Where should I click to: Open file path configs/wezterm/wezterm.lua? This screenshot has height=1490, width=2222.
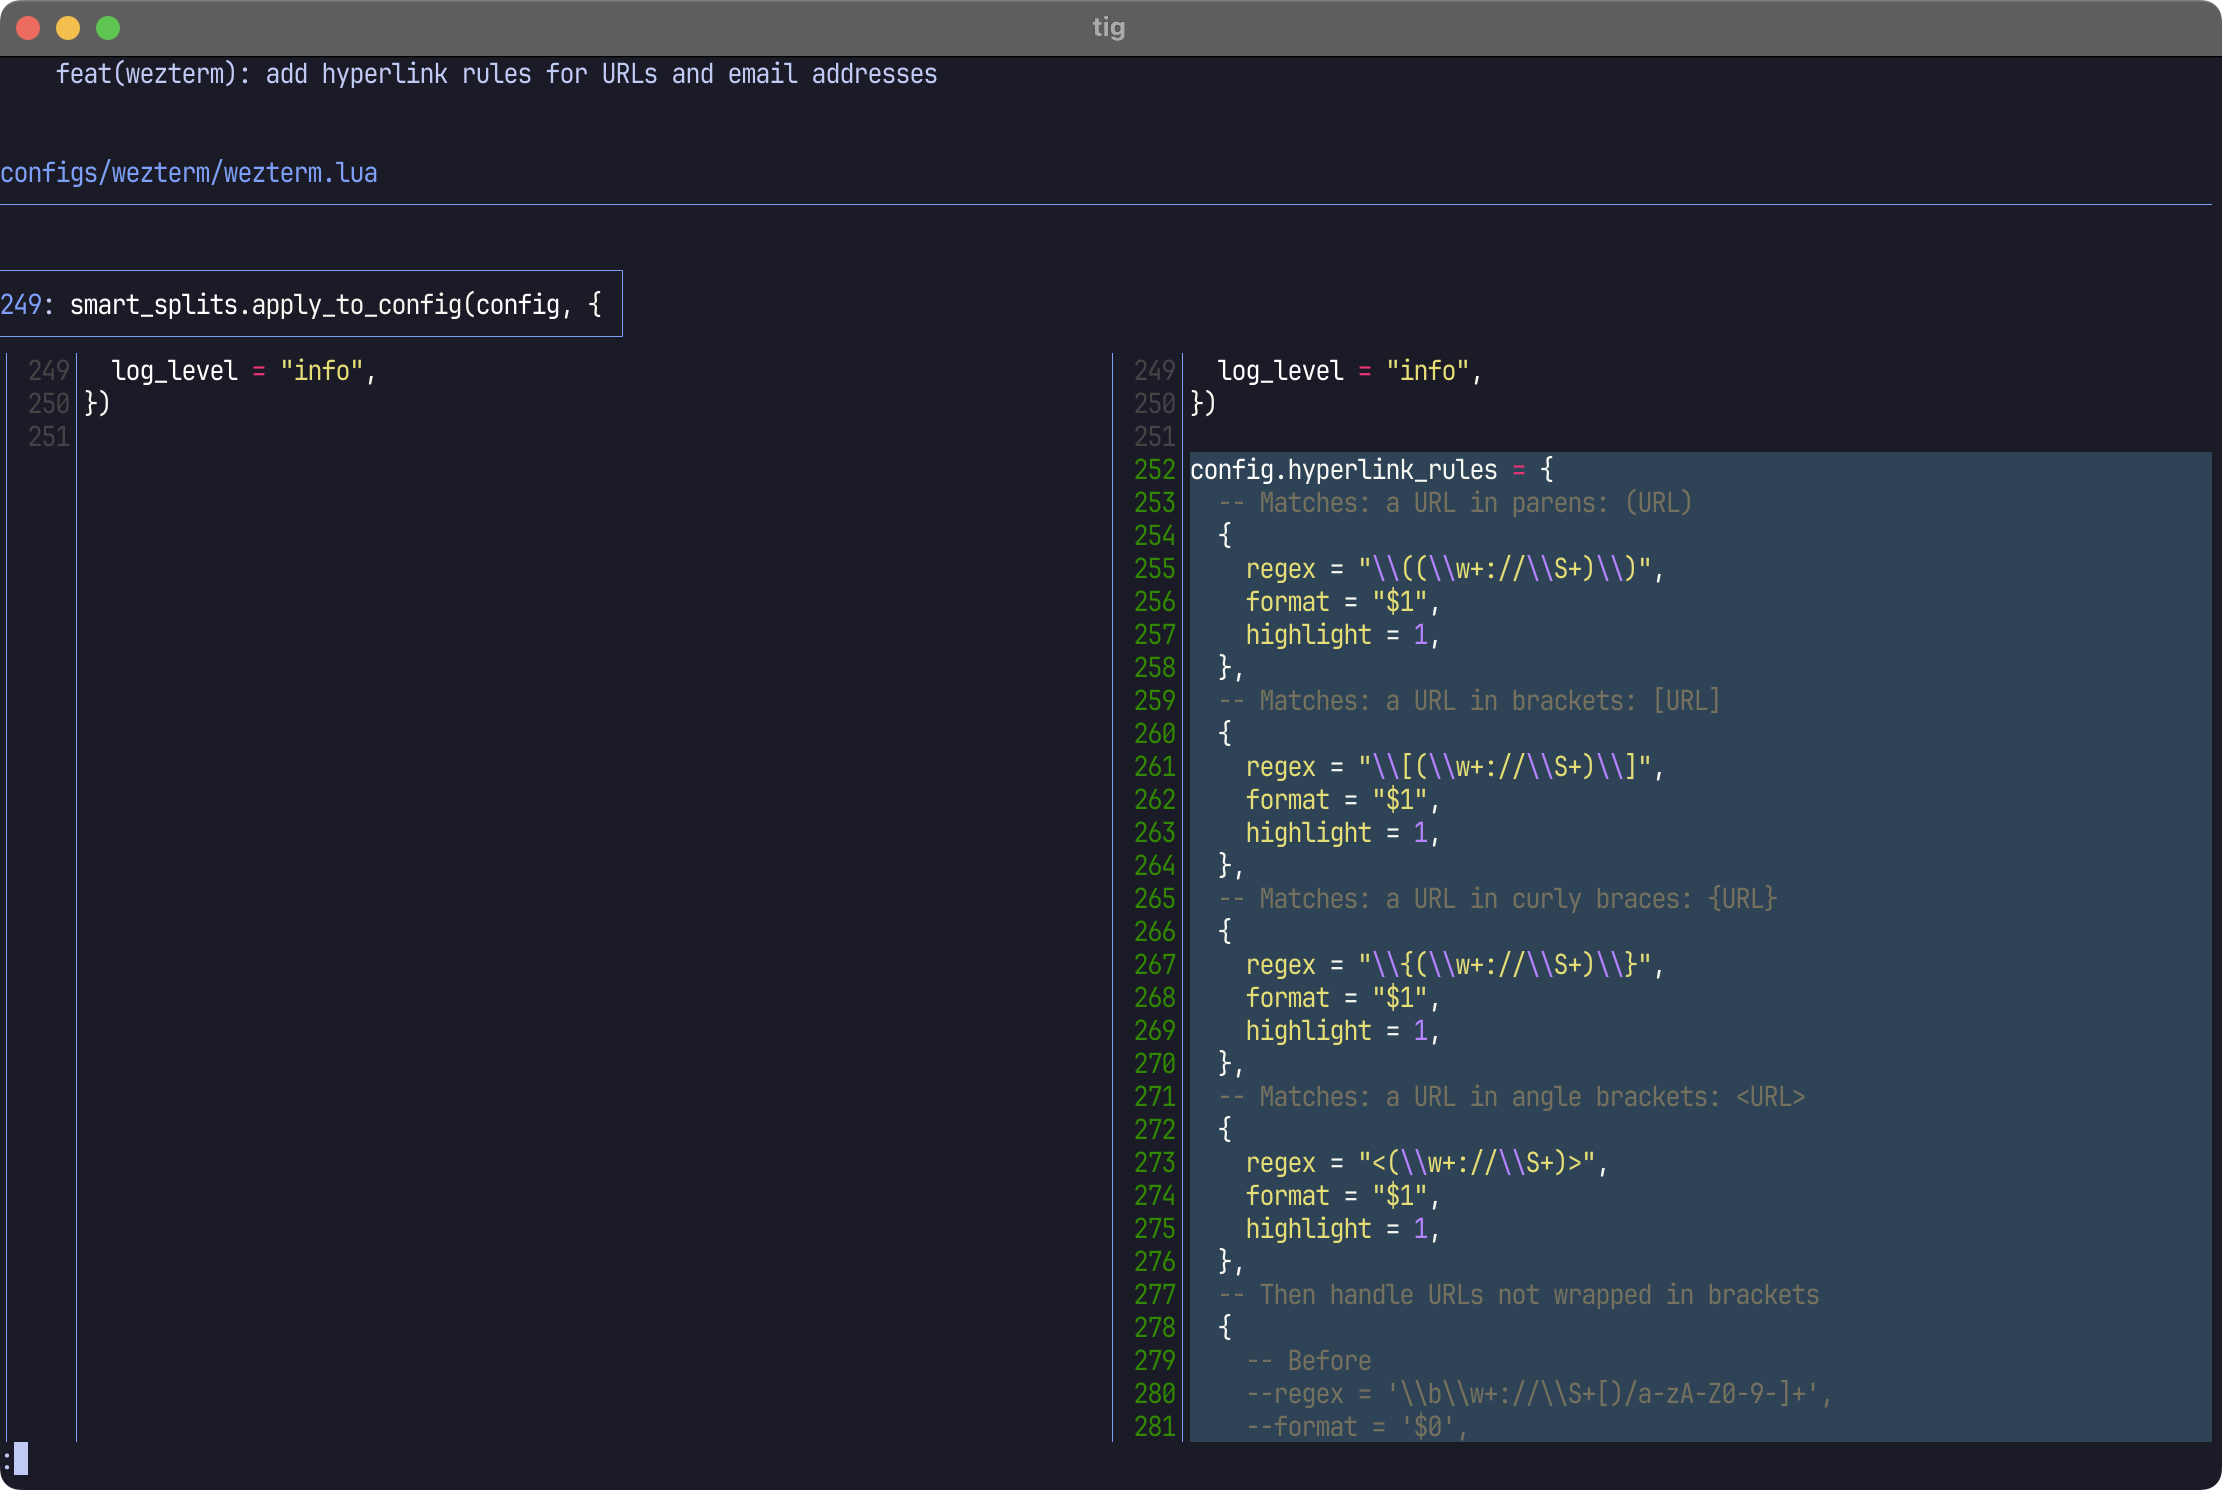[189, 173]
